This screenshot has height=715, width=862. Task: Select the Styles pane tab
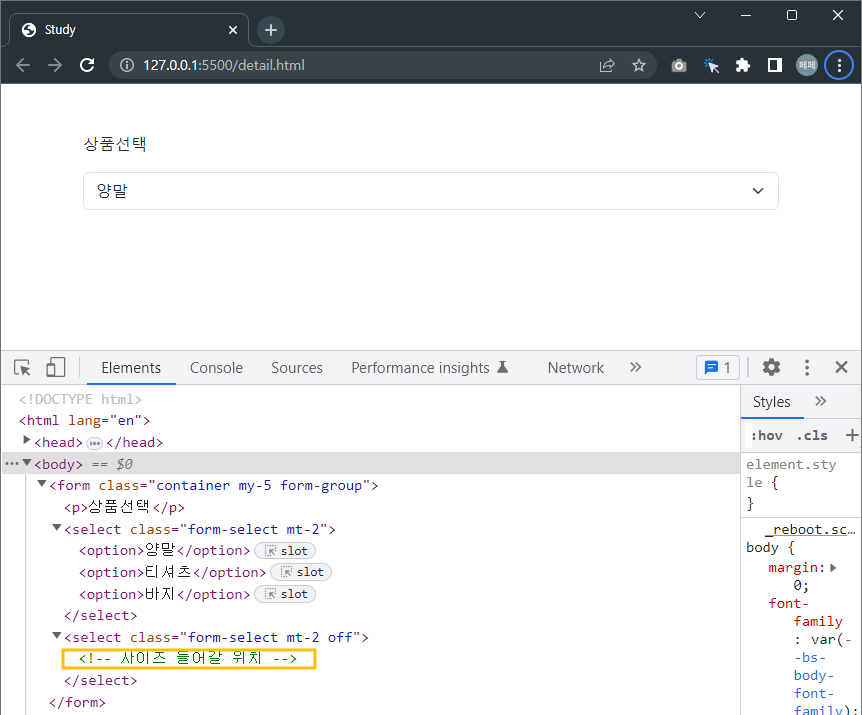771,402
